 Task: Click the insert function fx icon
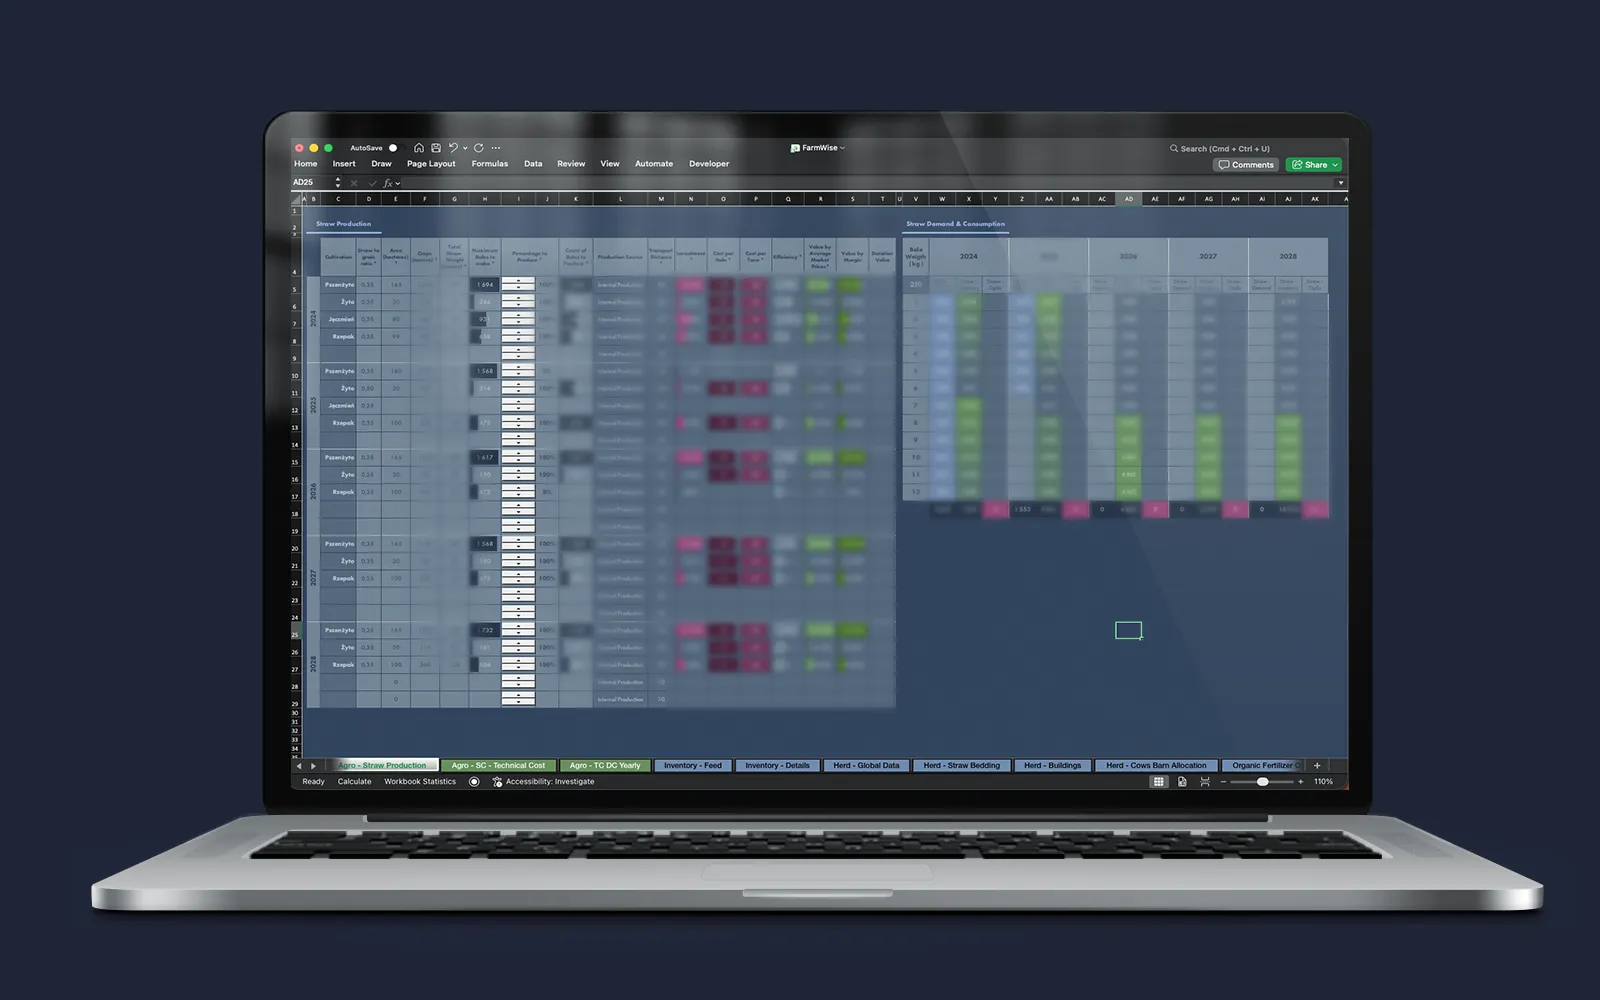[388, 183]
